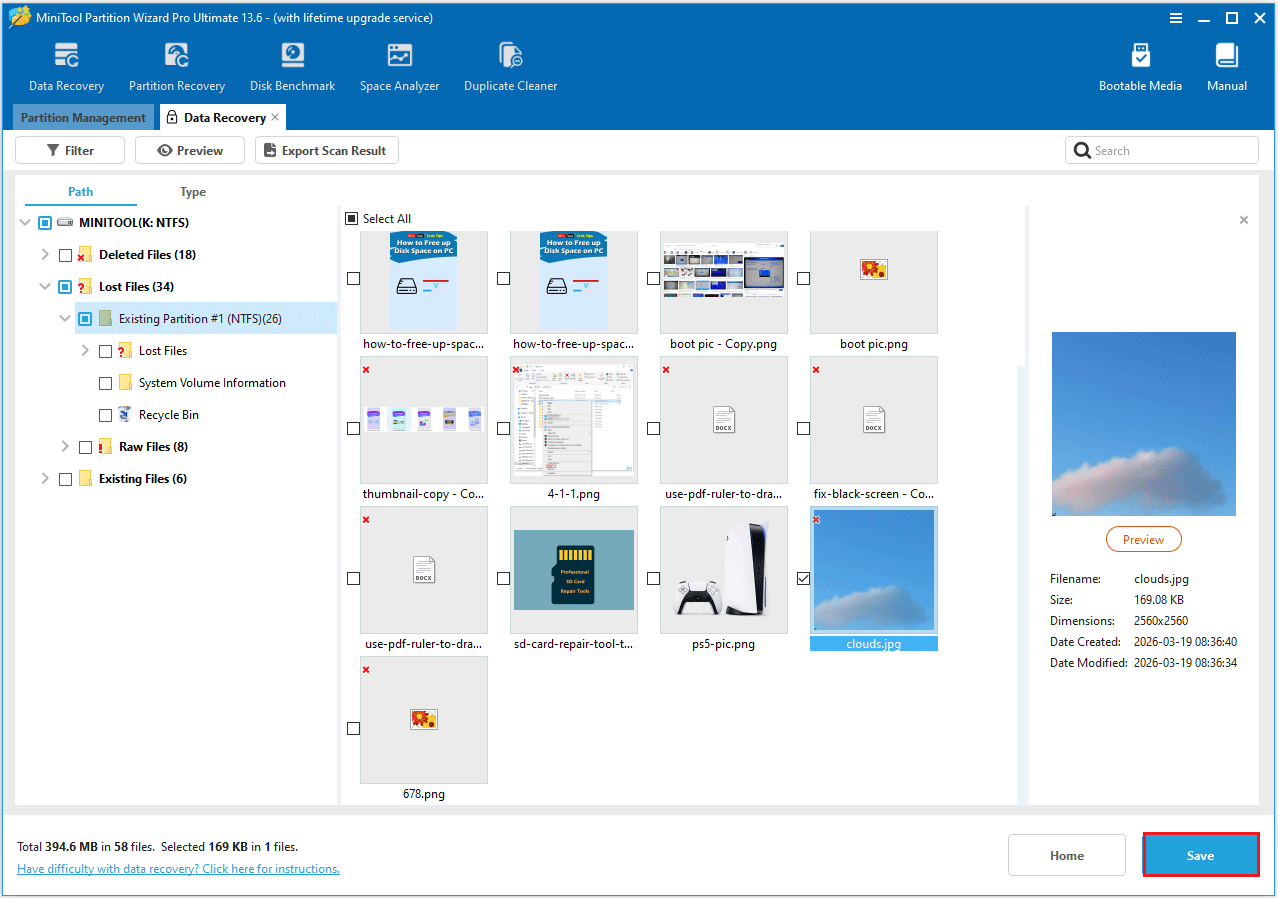The height and width of the screenshot is (898, 1278).
Task: Open the Manual icon
Action: [x=1226, y=66]
